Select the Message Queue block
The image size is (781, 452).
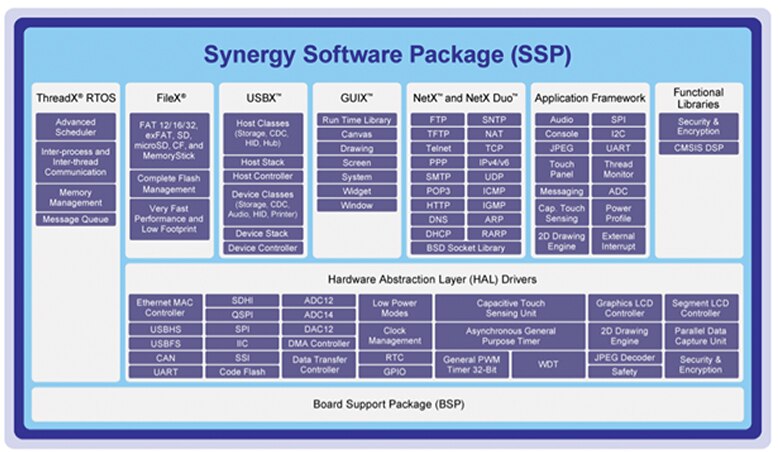[76, 219]
